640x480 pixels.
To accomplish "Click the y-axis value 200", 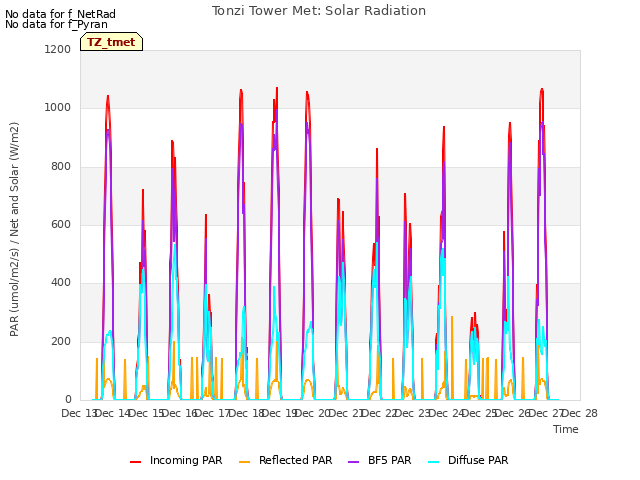I will (x=61, y=341).
